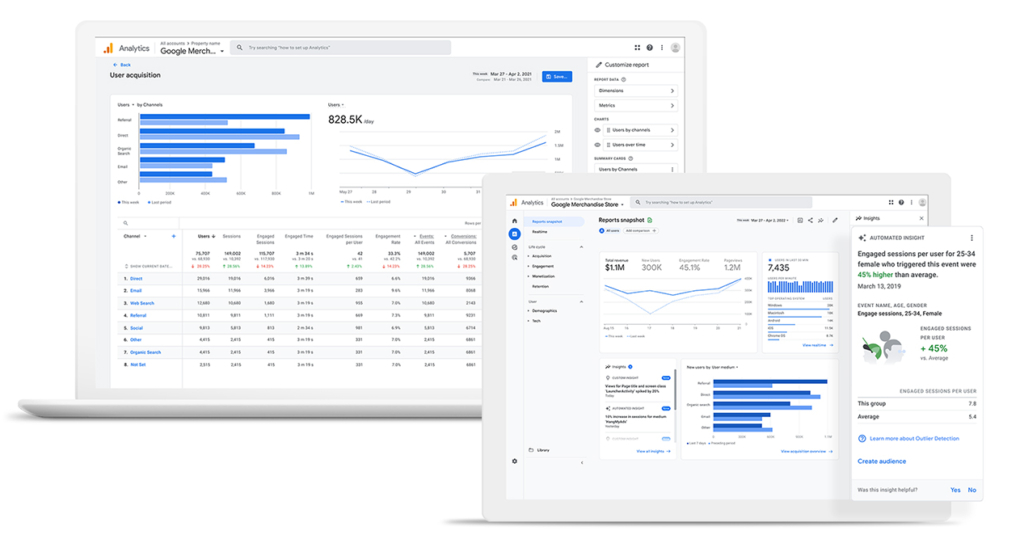This screenshot has height=535, width=1024.
Task: Open the Users dropdown above the bar chart
Action: 126,105
